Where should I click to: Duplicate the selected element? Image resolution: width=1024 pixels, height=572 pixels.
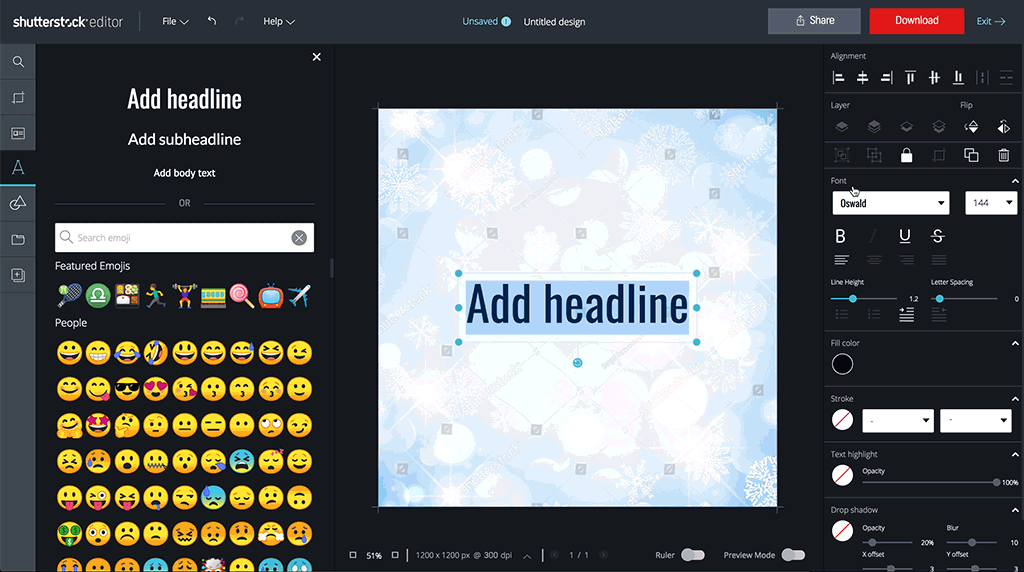point(971,155)
